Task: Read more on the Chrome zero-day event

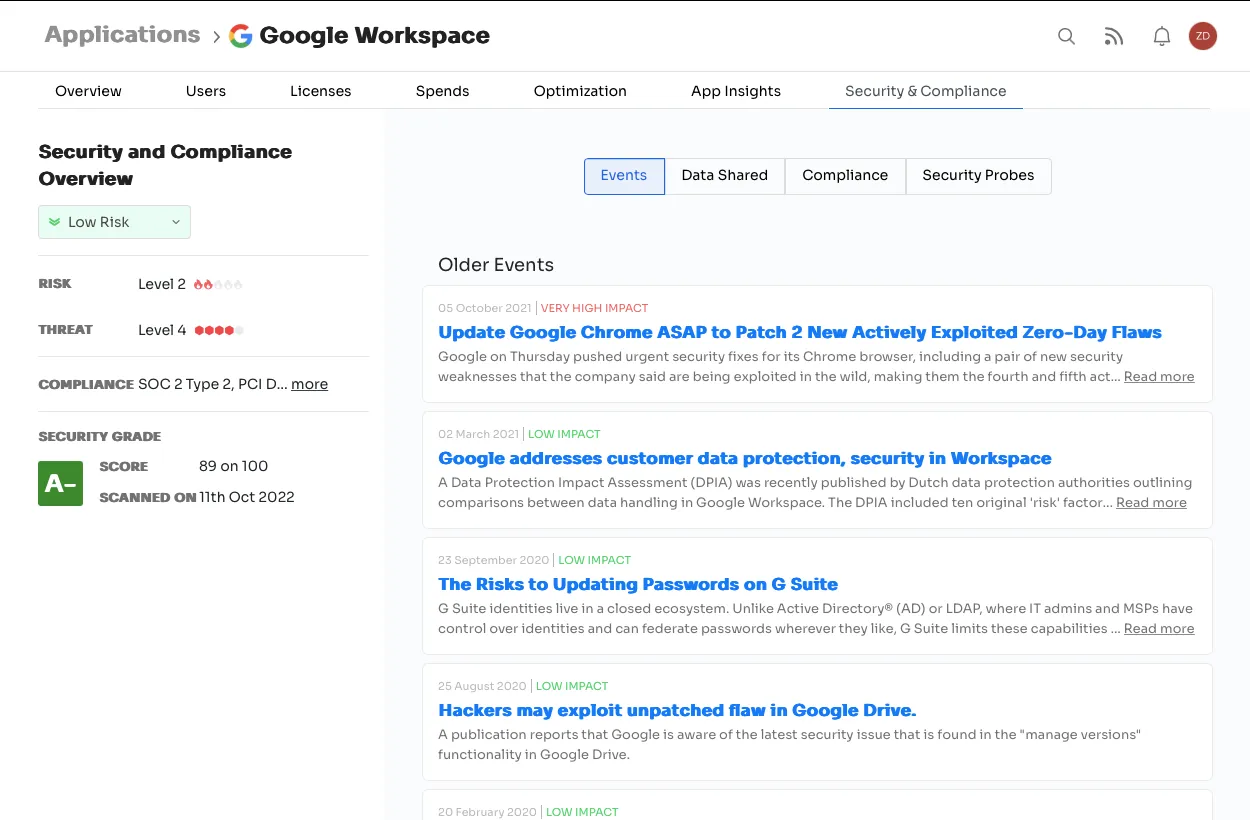Action: click(x=1159, y=377)
